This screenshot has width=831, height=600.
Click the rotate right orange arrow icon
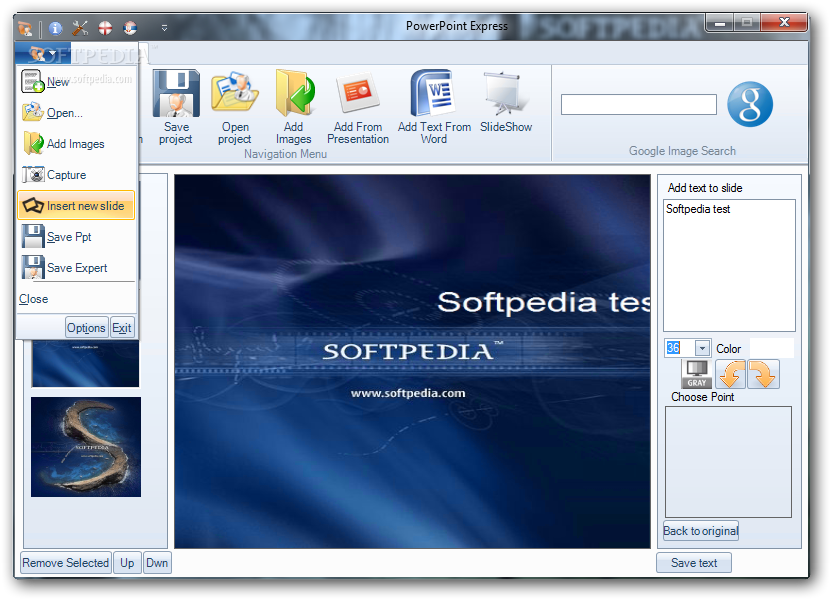(763, 374)
